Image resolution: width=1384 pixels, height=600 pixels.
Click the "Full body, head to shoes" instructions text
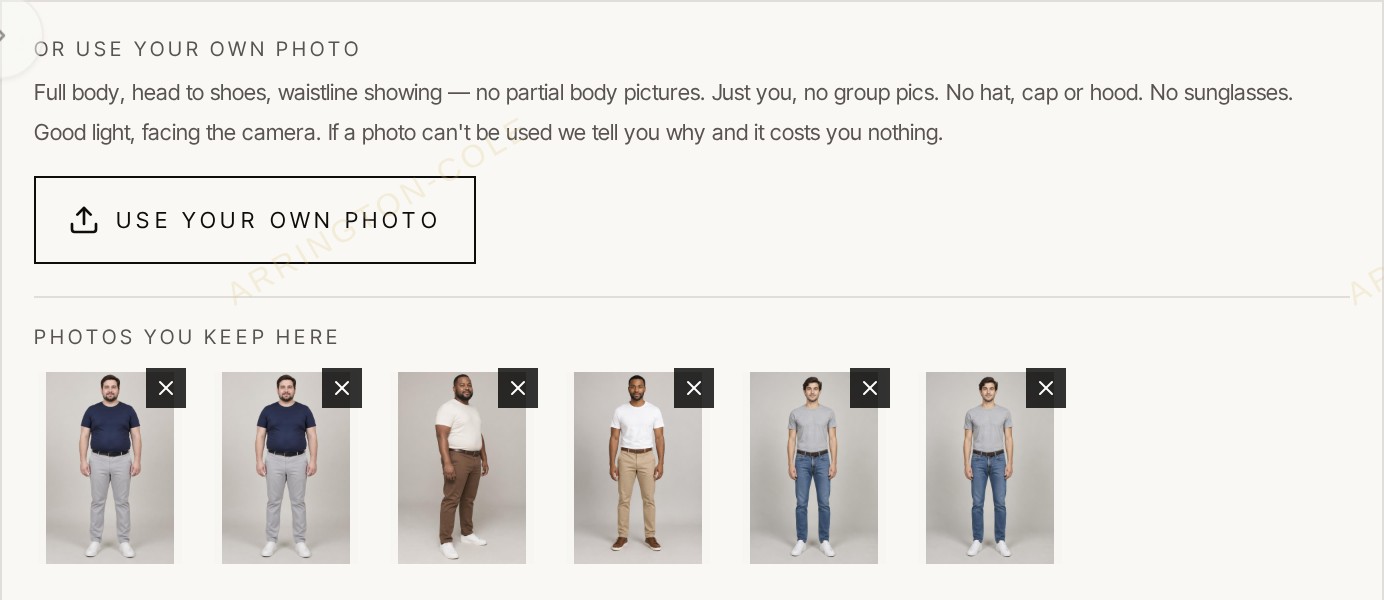(663, 112)
